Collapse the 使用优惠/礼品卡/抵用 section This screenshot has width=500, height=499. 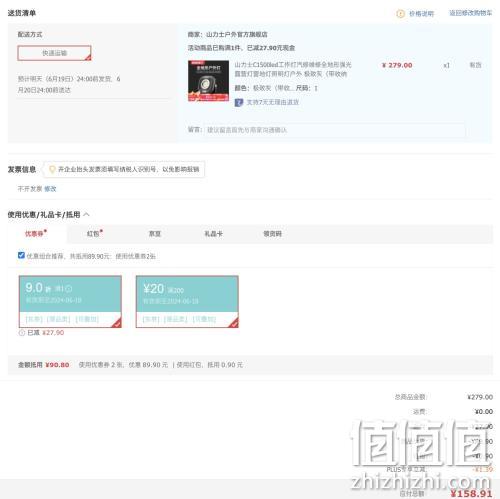tap(86, 214)
